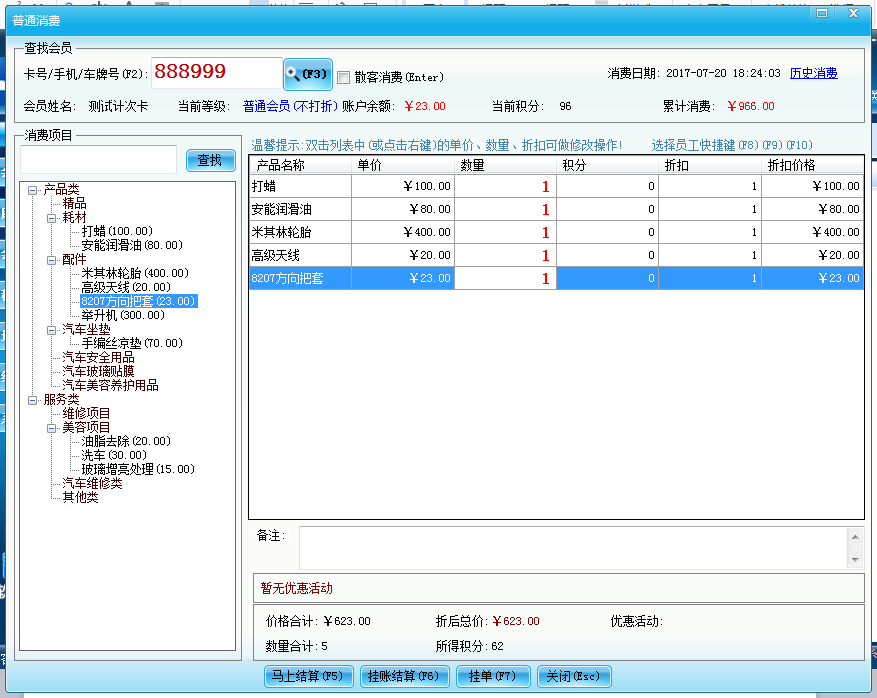The height and width of the screenshot is (698, 877).
Task: Select 8207方向把套 (23.00) tree item
Action: tap(139, 301)
